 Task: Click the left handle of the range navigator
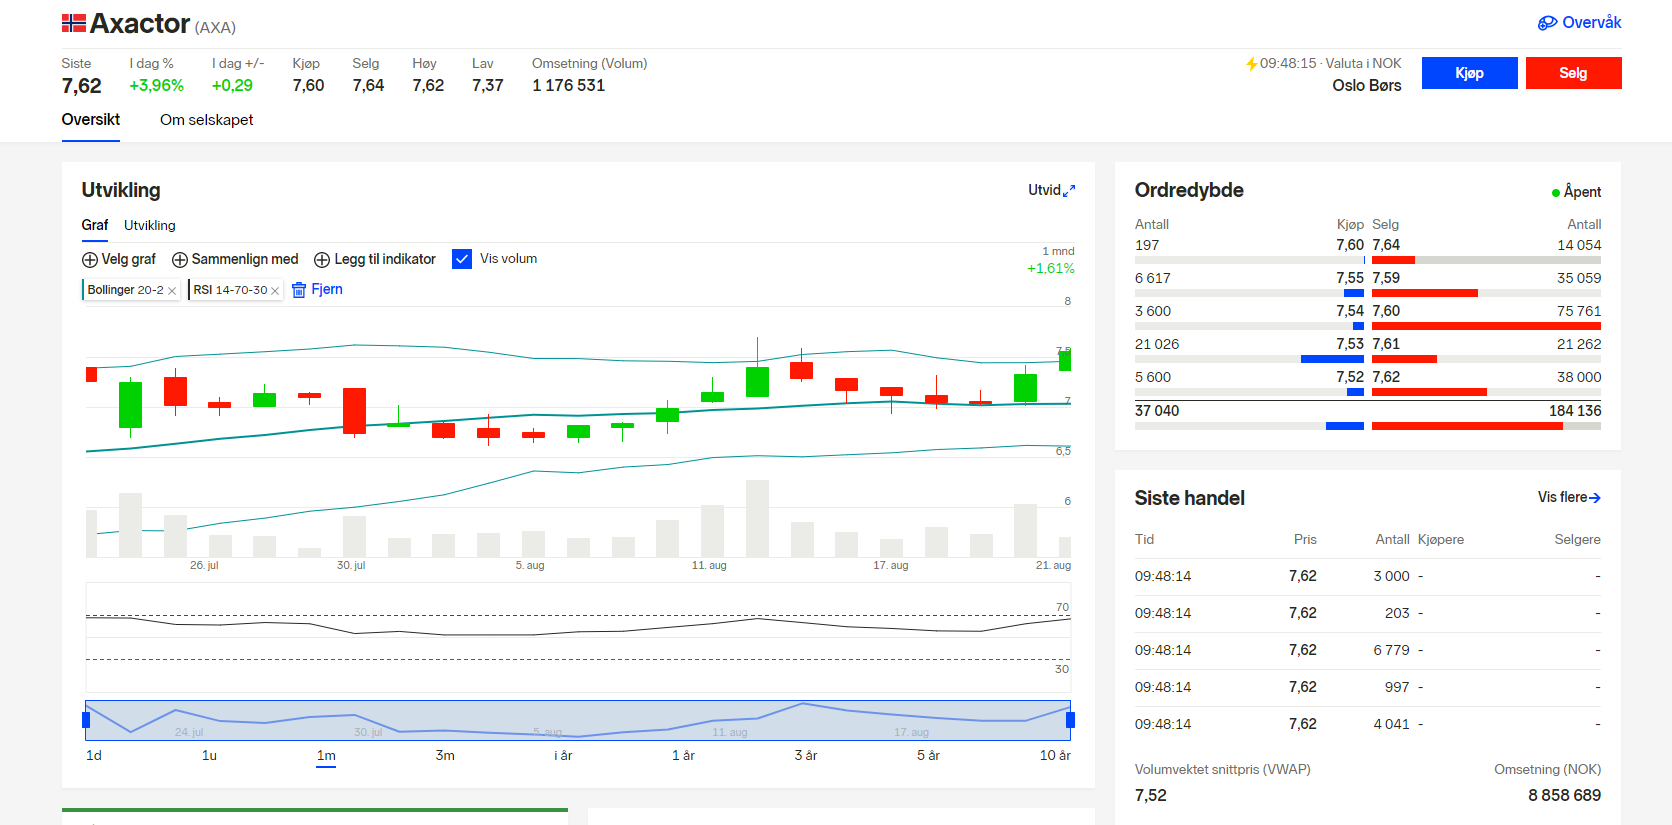86,720
